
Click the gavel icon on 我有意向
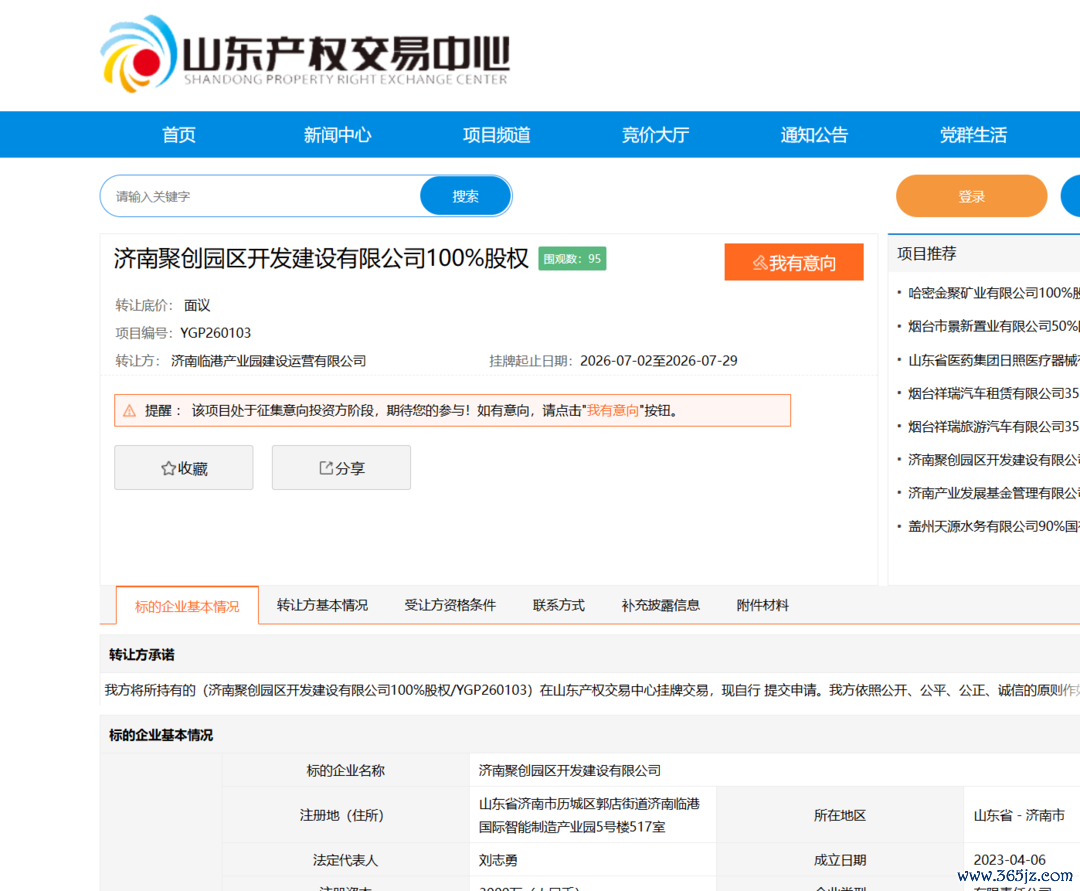(760, 263)
